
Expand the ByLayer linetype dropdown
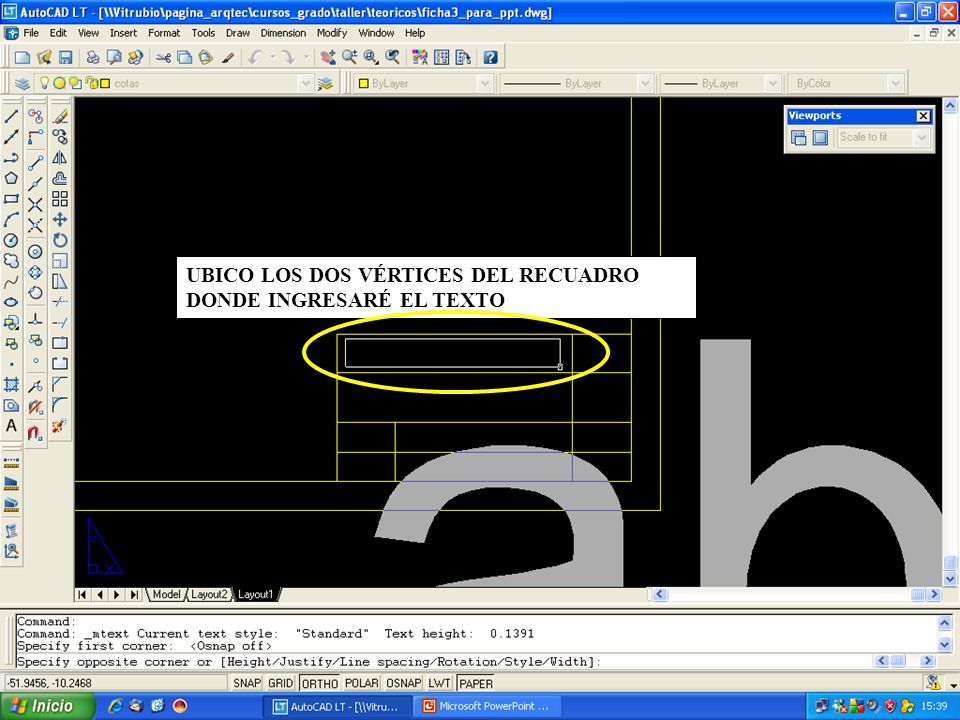coord(645,83)
